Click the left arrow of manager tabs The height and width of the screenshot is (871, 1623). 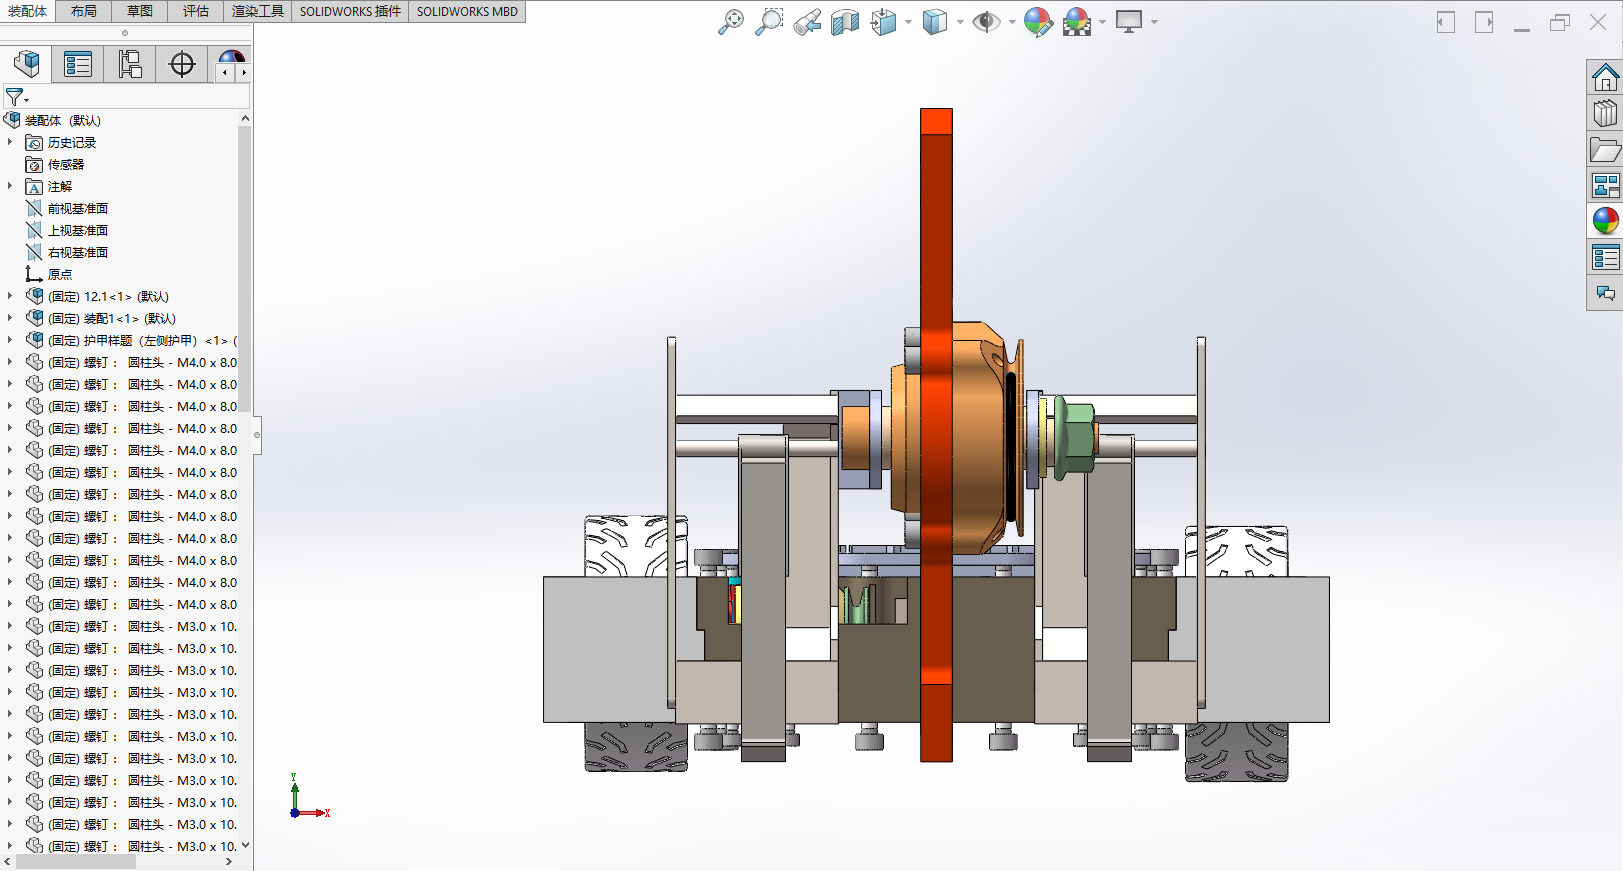tap(225, 72)
